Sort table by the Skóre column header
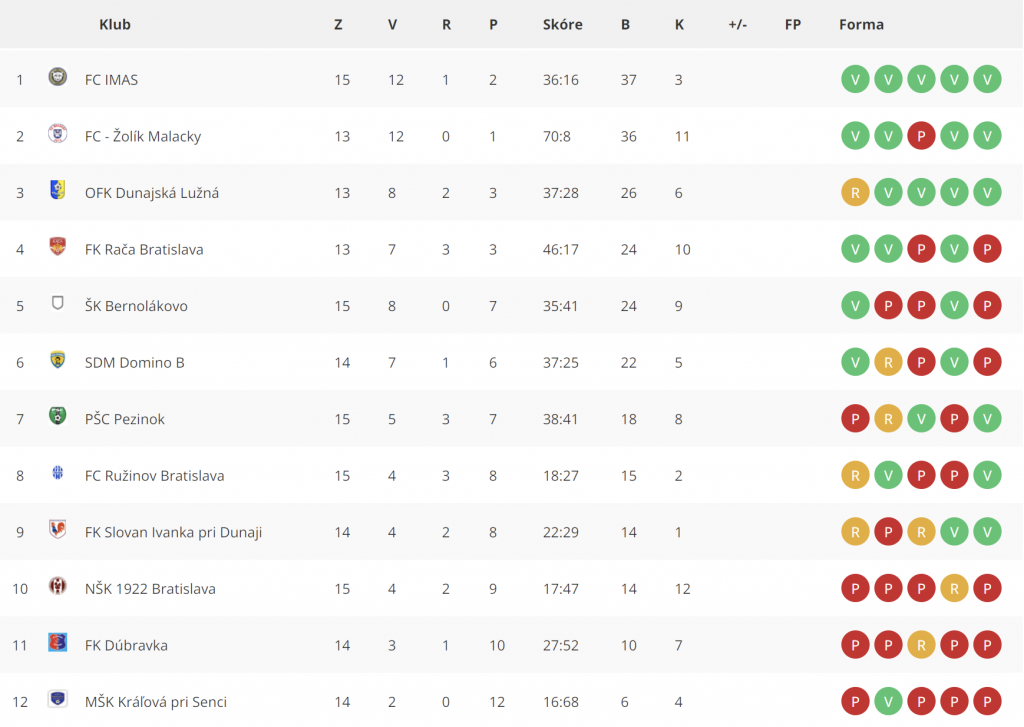Image resolution: width=1024 pixels, height=727 pixels. [x=562, y=25]
